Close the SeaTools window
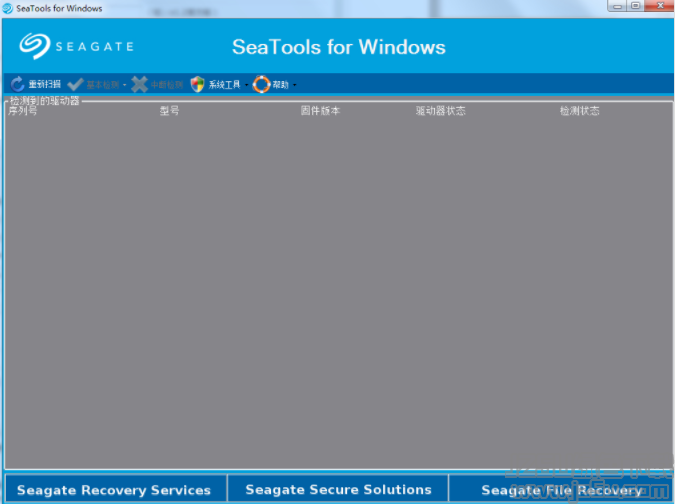 (x=660, y=6)
